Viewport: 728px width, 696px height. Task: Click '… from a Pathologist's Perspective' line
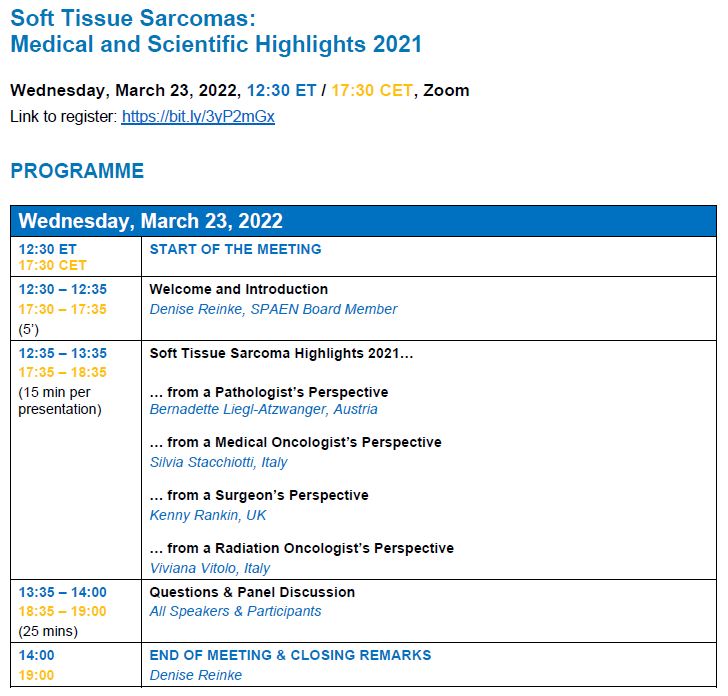(x=268, y=392)
